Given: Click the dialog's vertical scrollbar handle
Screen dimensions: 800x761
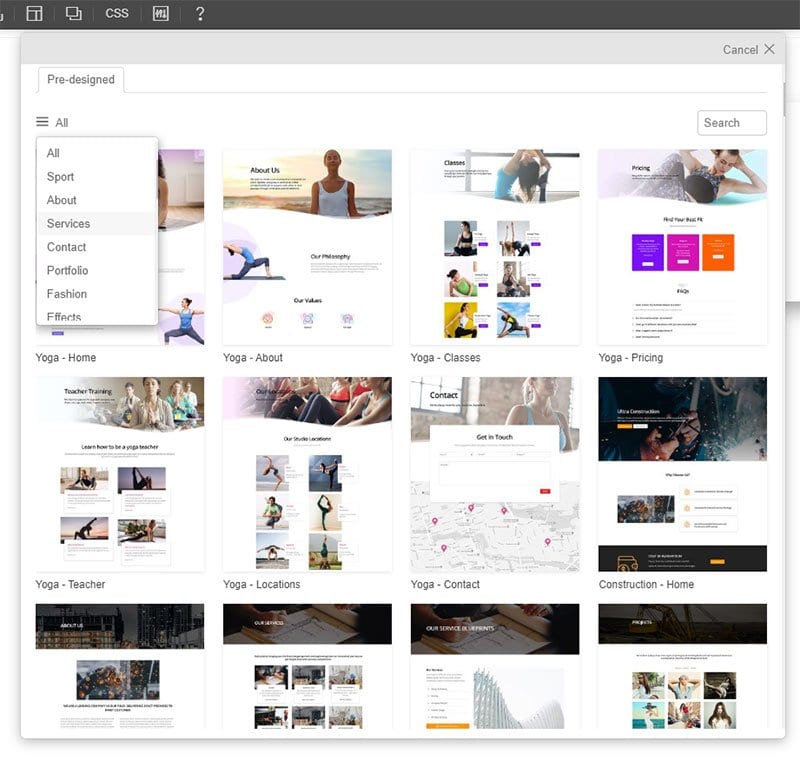Looking at the screenshot, I should click(x=784, y=99).
